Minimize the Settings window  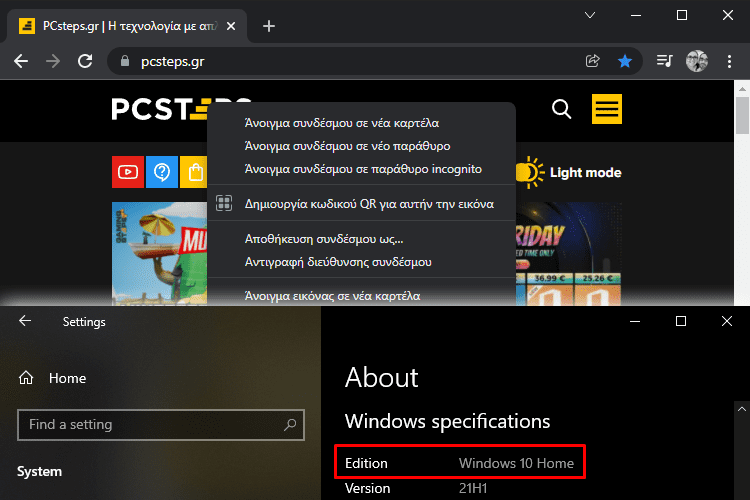[635, 321]
